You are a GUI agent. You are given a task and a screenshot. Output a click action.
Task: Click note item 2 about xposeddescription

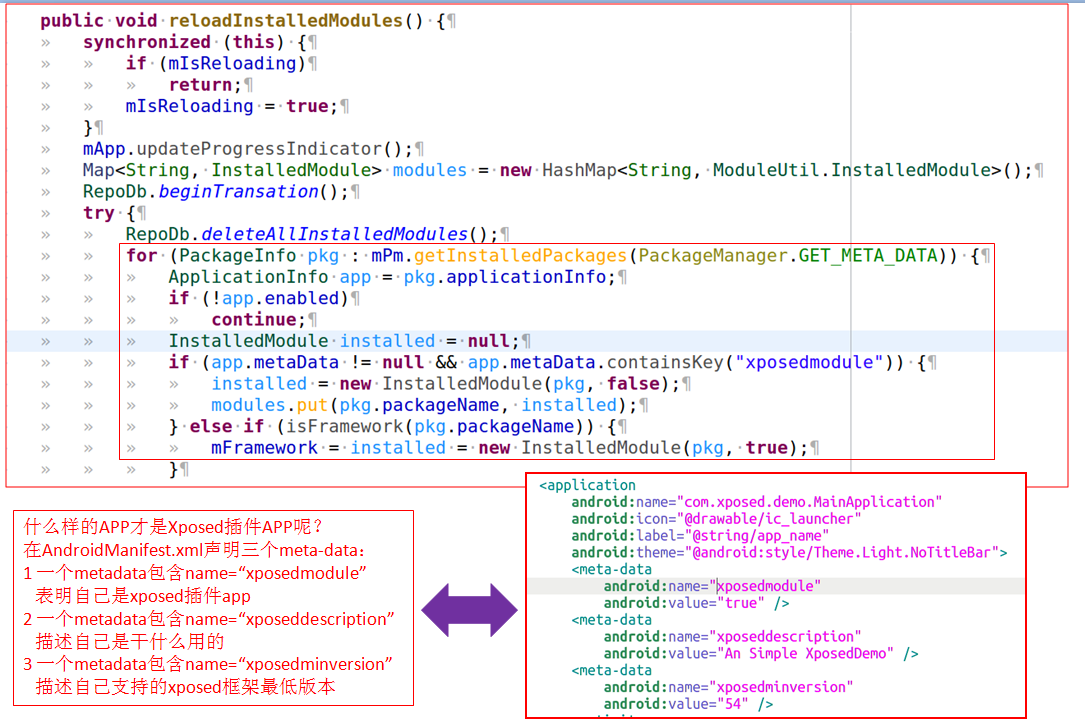(x=208, y=618)
